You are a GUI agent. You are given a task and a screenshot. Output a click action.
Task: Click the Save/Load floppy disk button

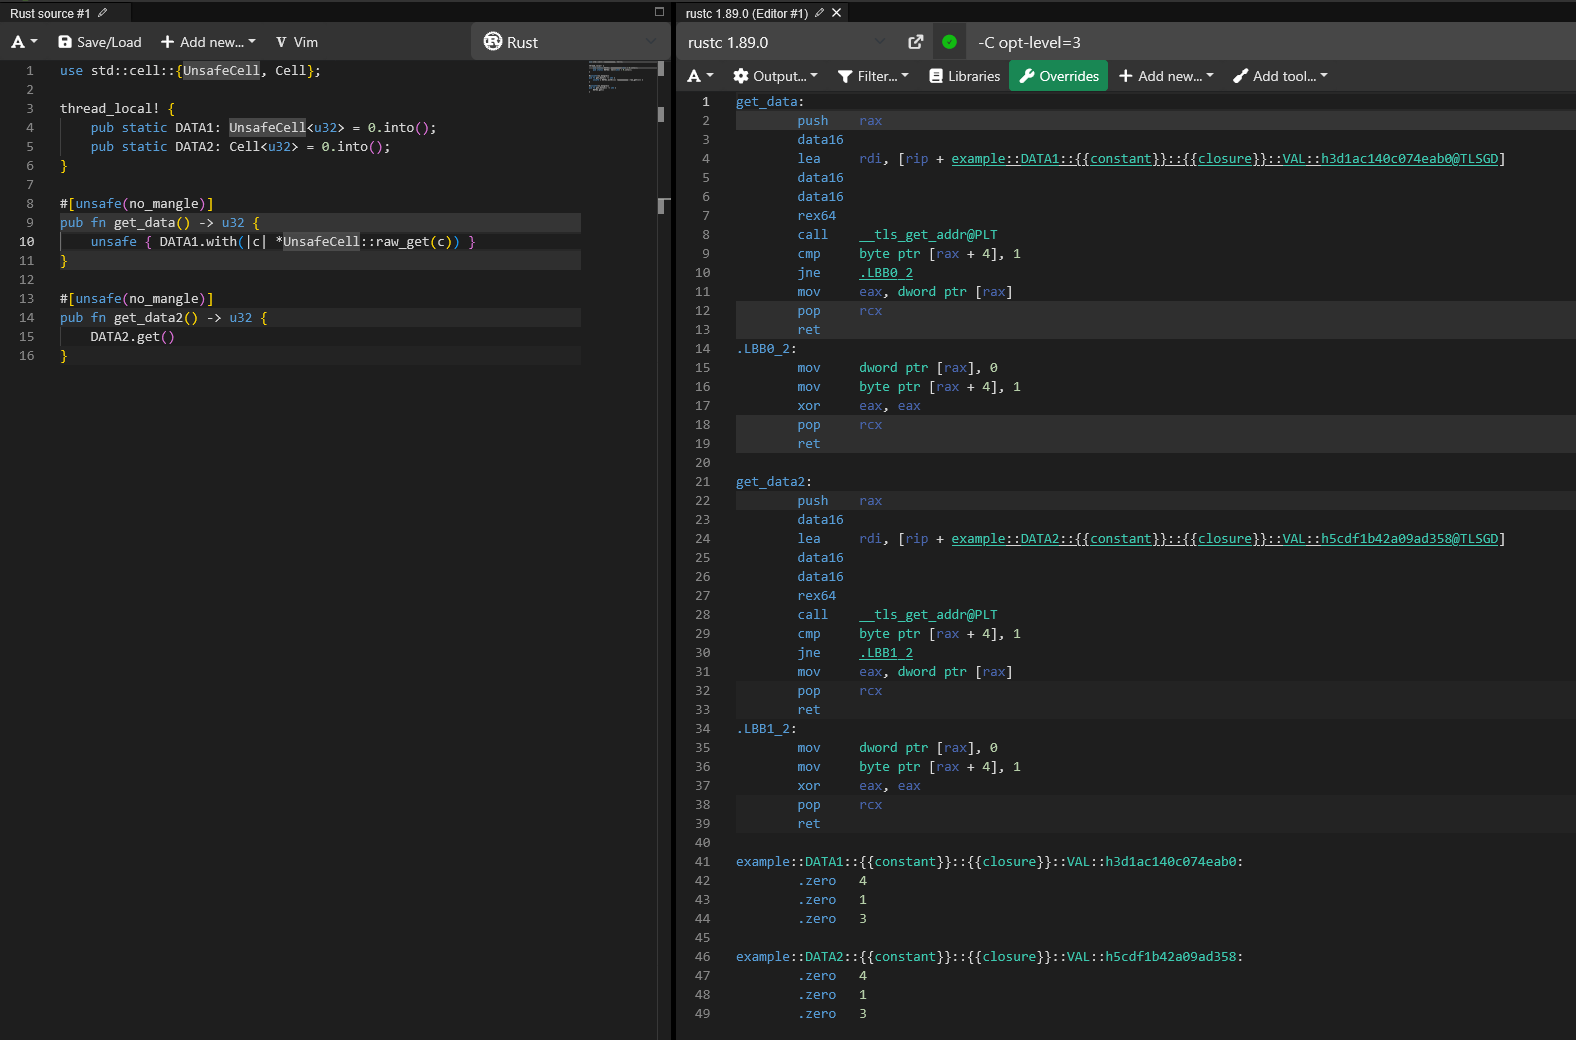pyautogui.click(x=100, y=42)
